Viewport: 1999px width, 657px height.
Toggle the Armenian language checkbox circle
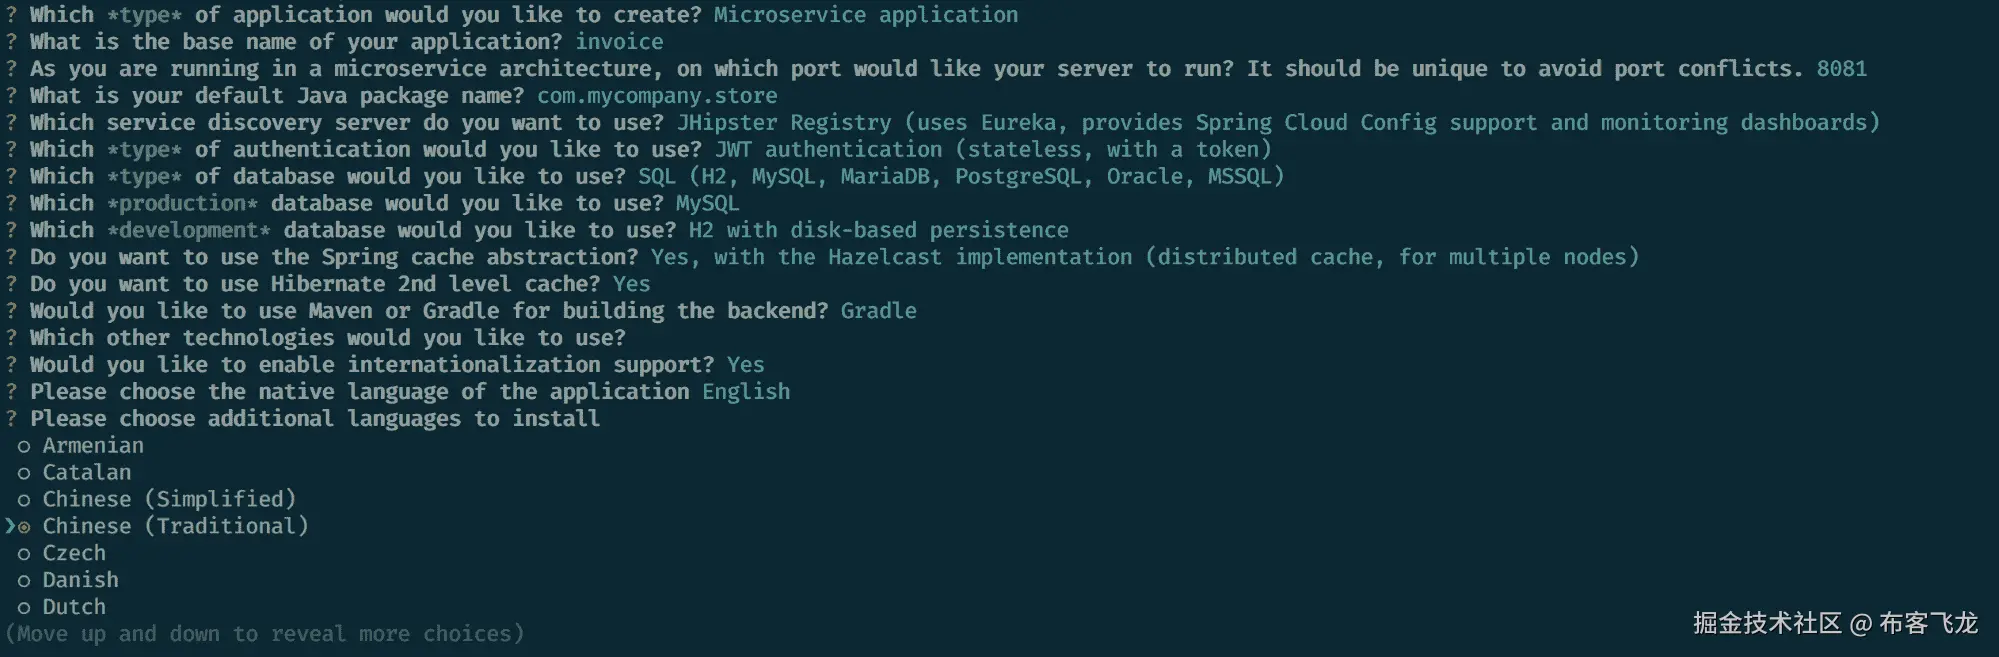point(24,447)
